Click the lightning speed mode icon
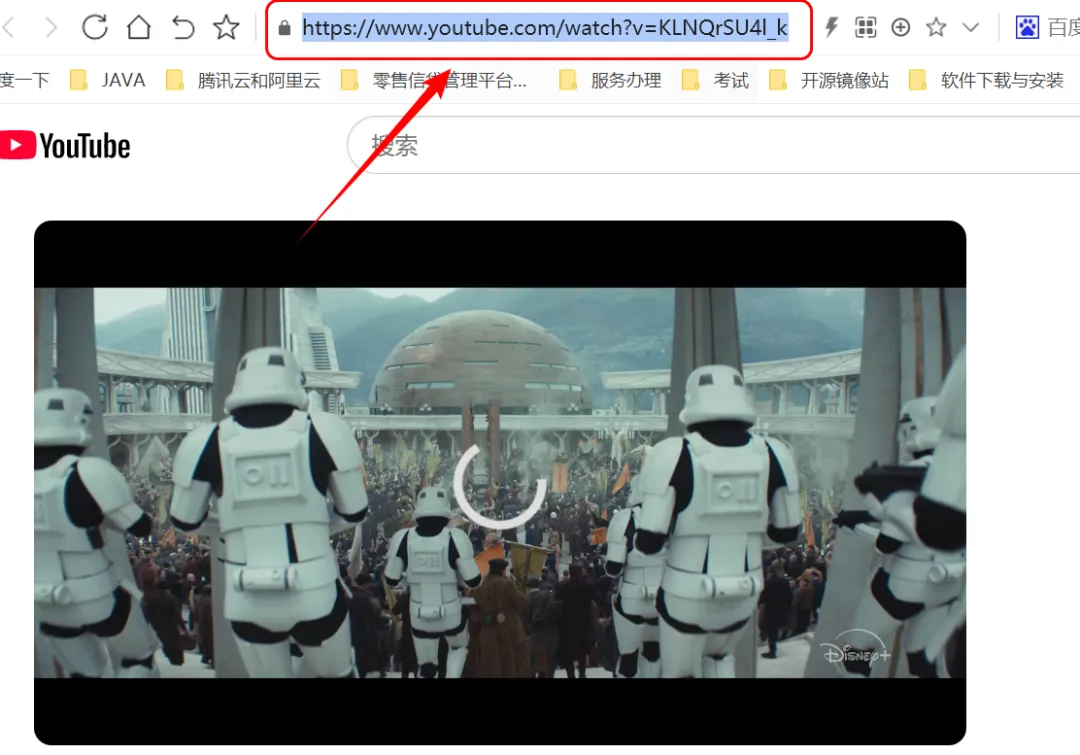The height and width of the screenshot is (755, 1080). 831,28
